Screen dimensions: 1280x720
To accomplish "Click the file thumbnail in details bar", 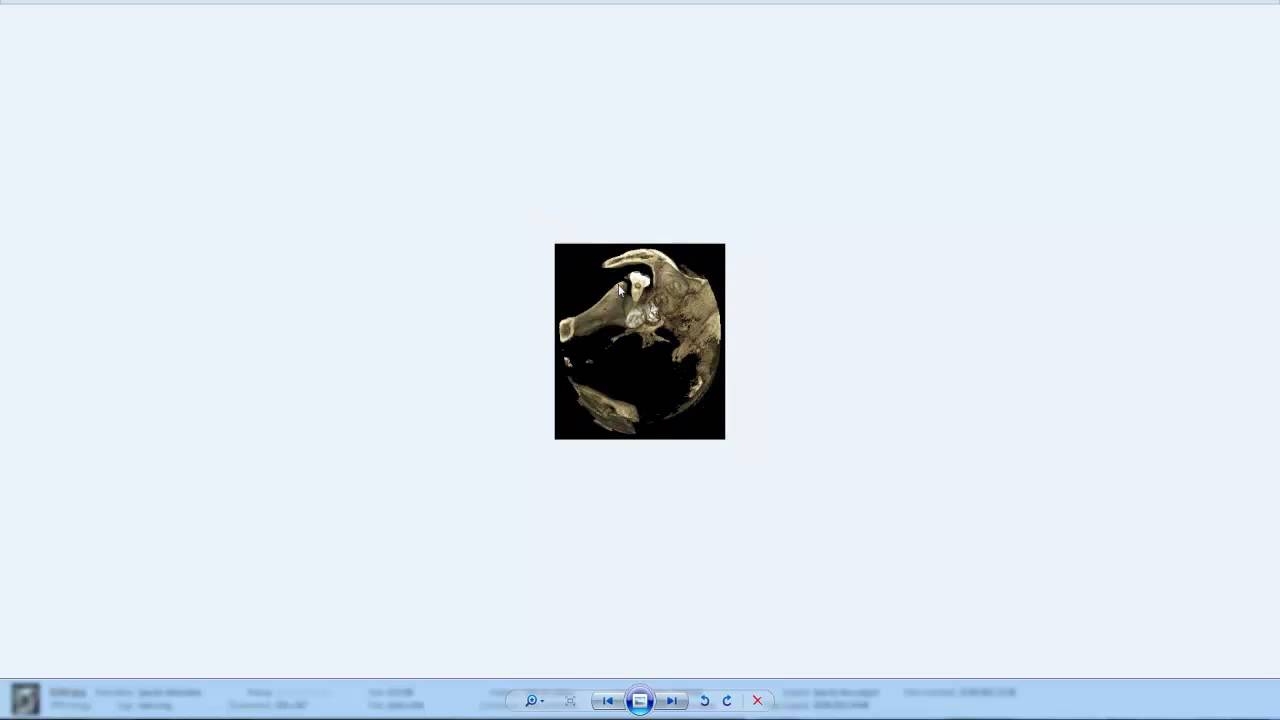I will (26, 698).
